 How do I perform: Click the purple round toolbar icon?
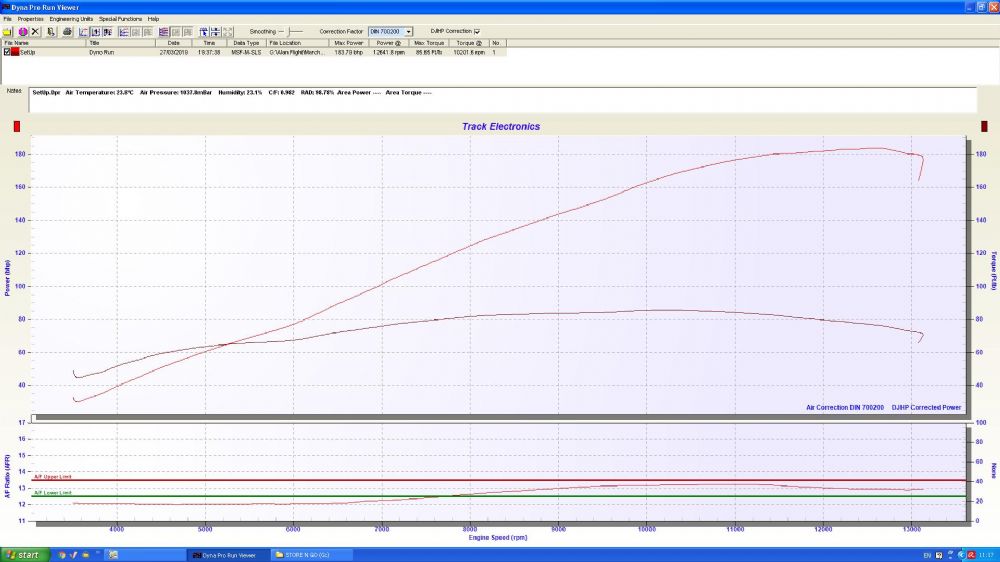pos(22,32)
